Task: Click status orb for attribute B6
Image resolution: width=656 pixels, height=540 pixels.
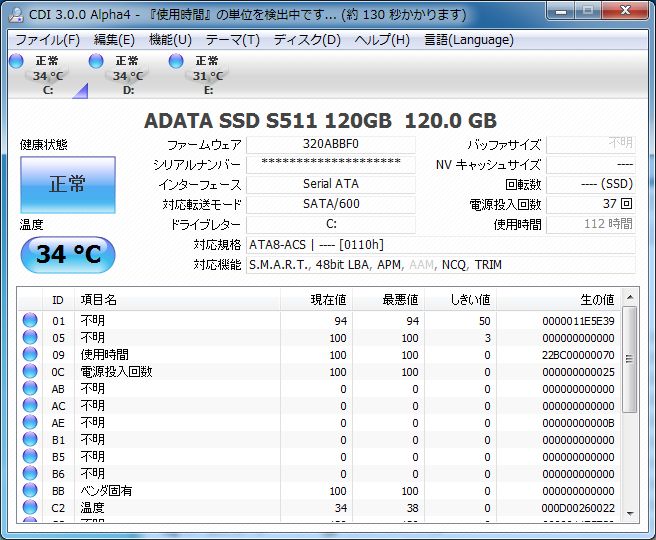Action: coord(30,473)
